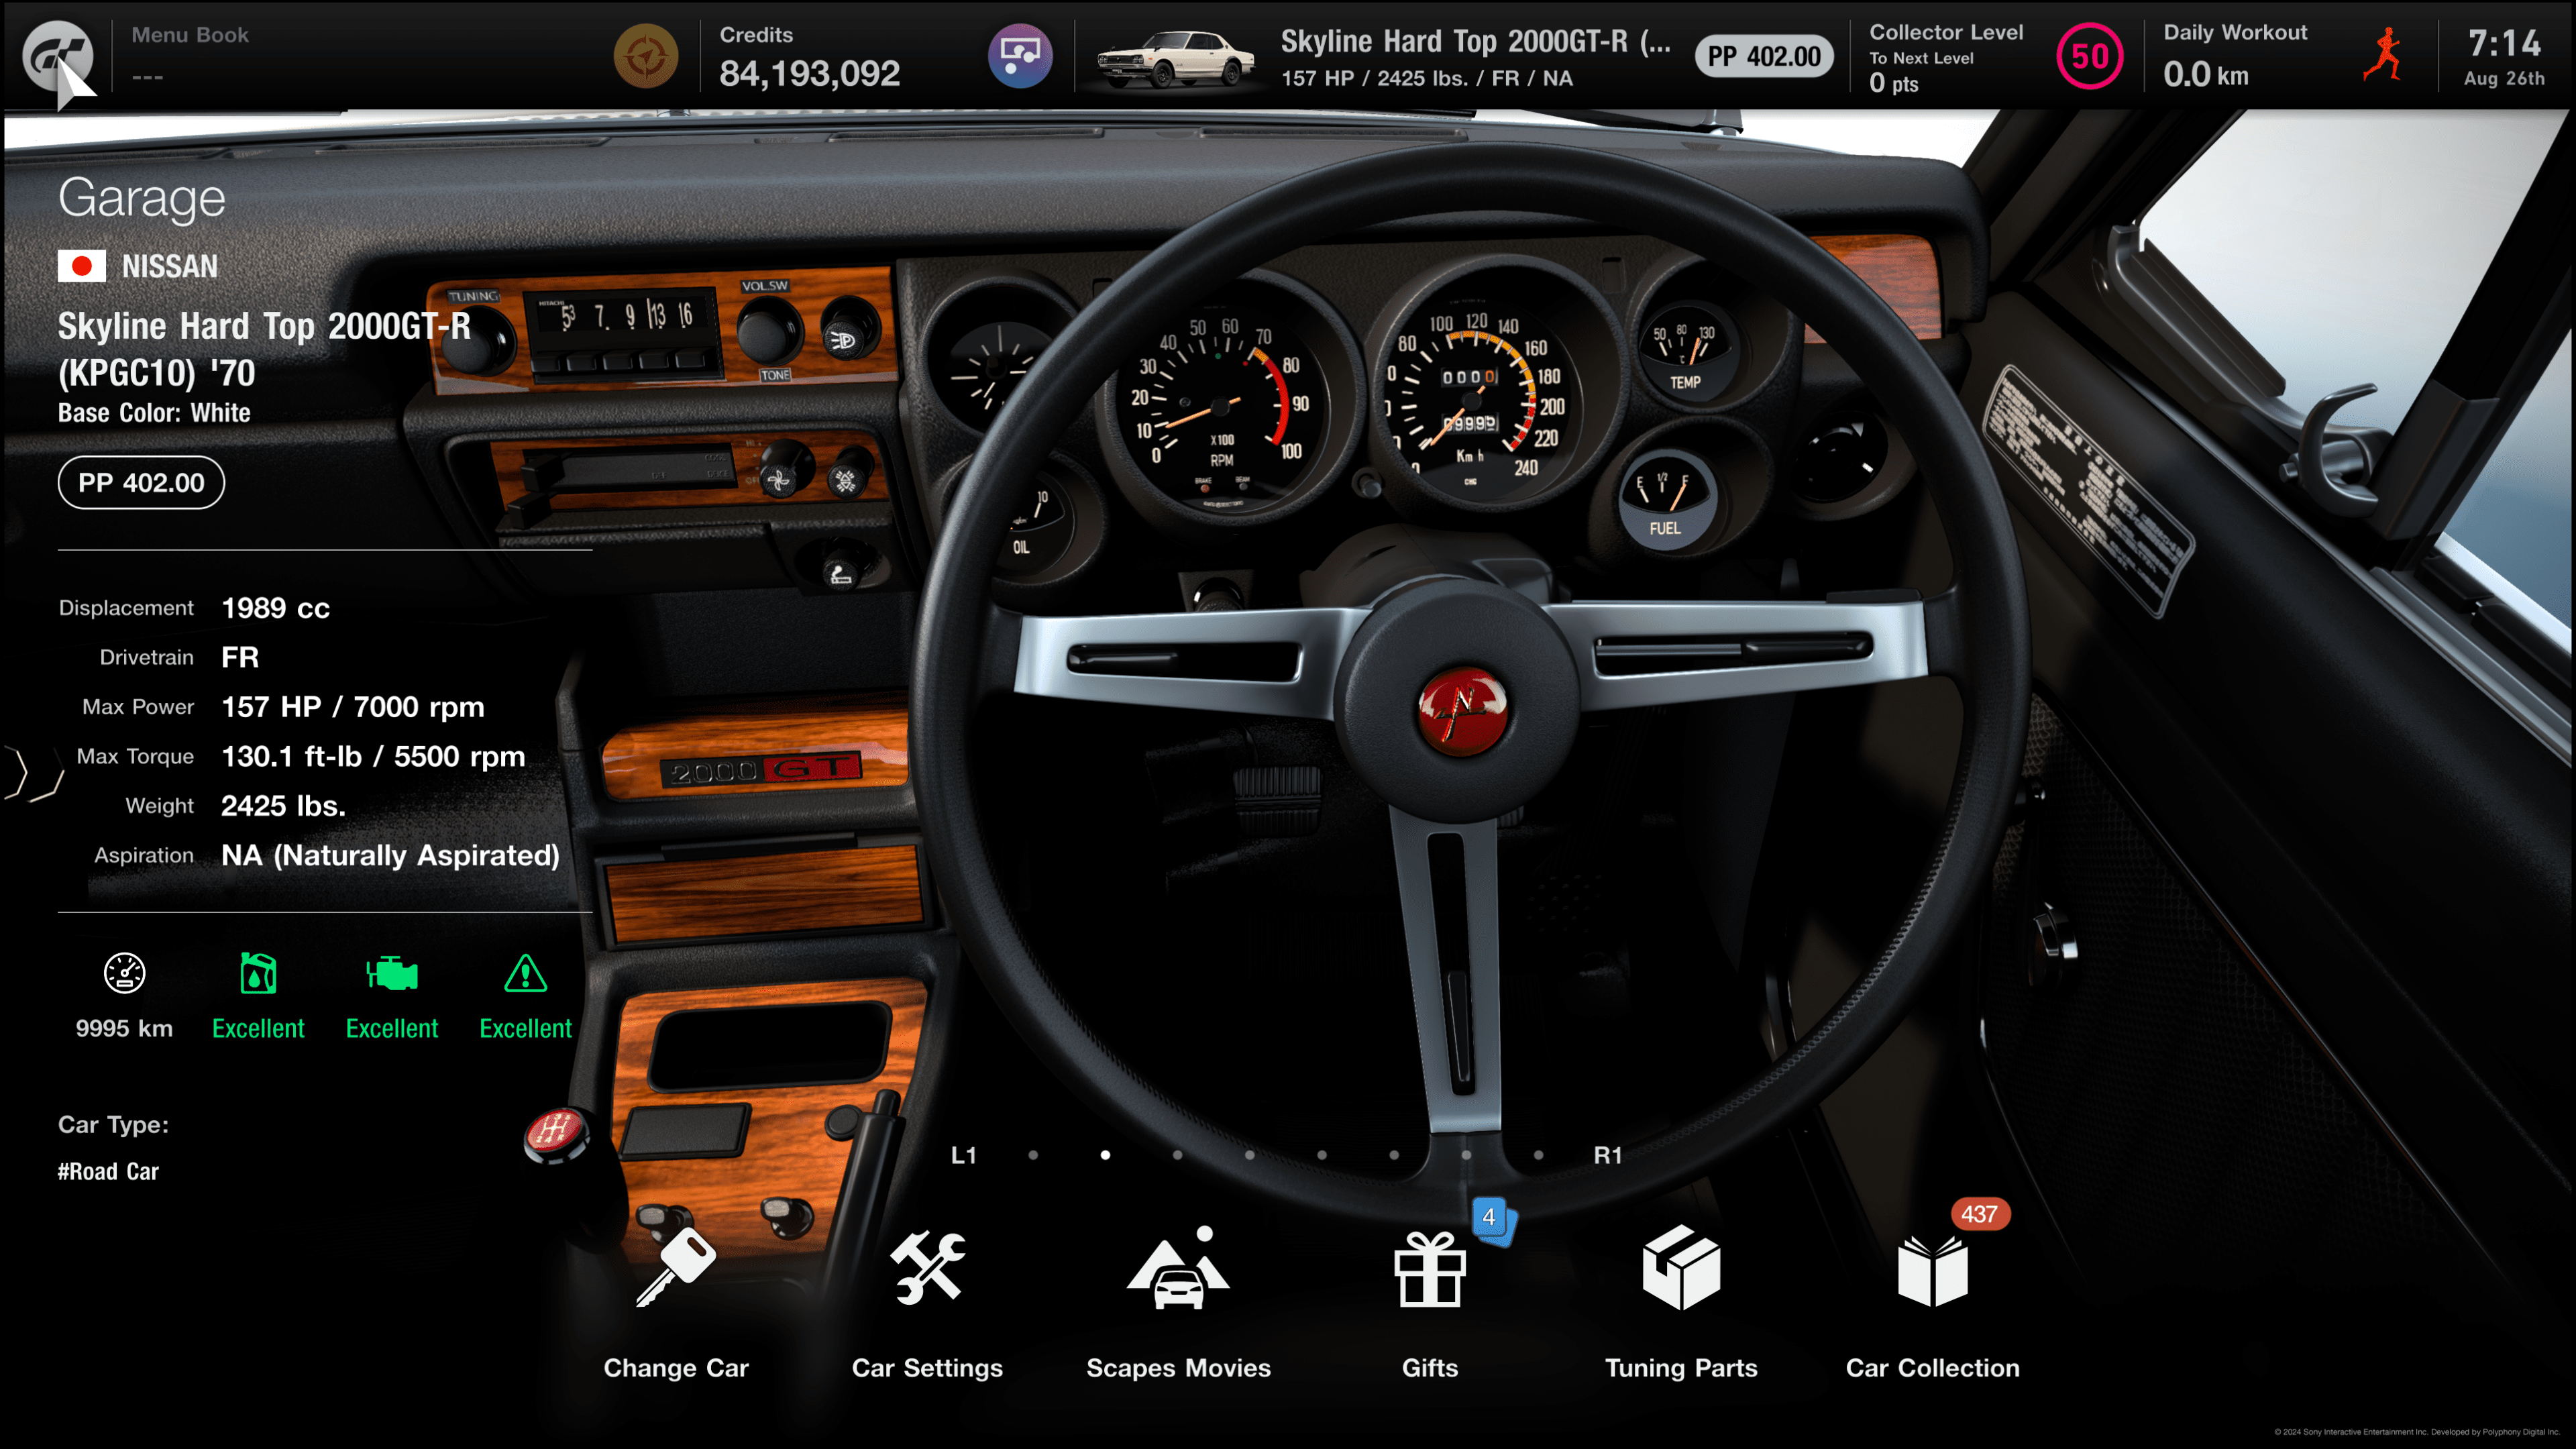
Task: Check the engine condition Excellent icon
Action: pos(392,973)
